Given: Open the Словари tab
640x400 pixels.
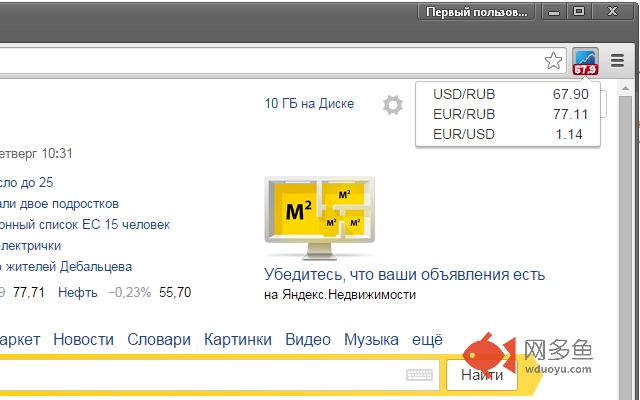Looking at the screenshot, I should pyautogui.click(x=159, y=339).
